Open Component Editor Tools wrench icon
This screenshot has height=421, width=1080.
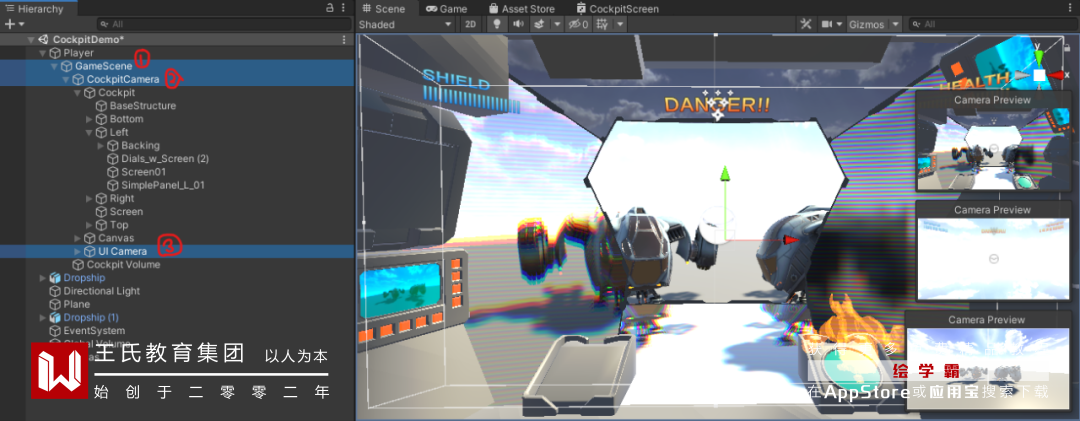click(x=805, y=24)
